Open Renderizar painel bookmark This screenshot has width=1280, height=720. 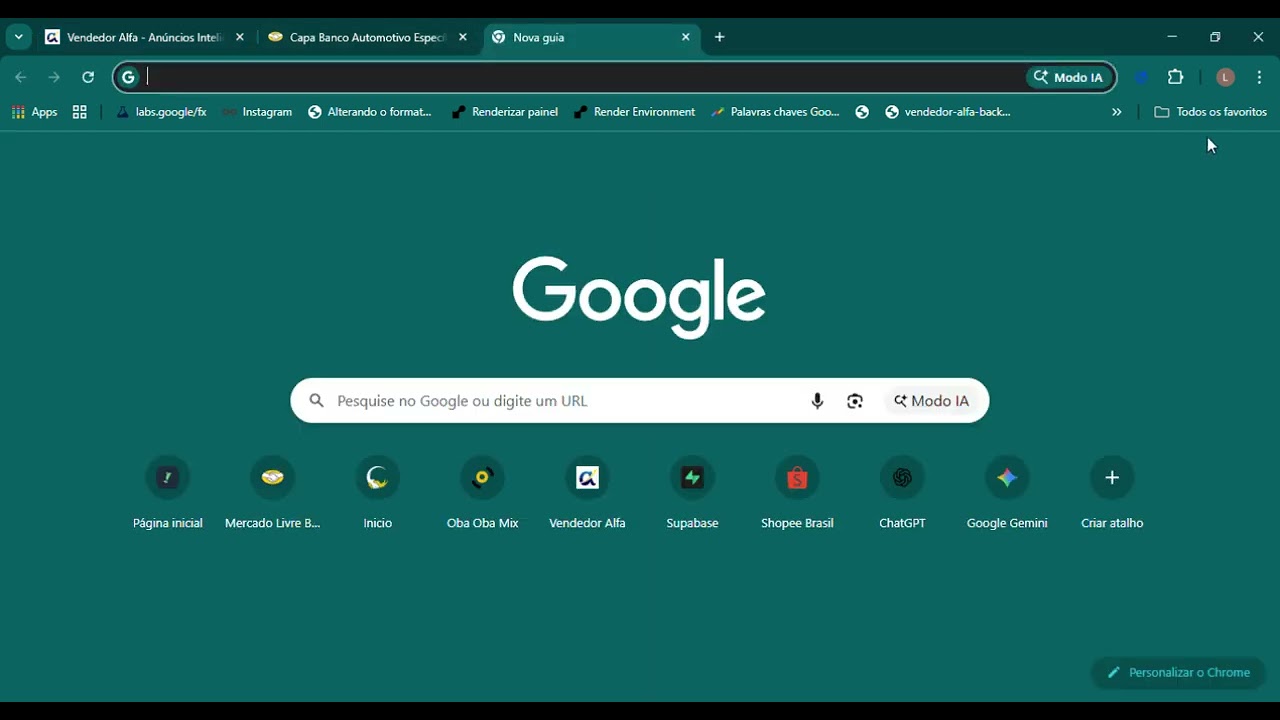pyautogui.click(x=505, y=112)
